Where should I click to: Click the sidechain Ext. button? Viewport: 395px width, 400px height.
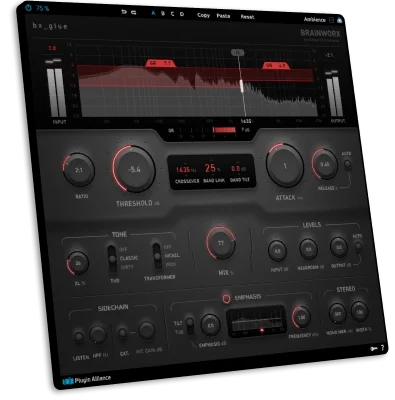123,333
